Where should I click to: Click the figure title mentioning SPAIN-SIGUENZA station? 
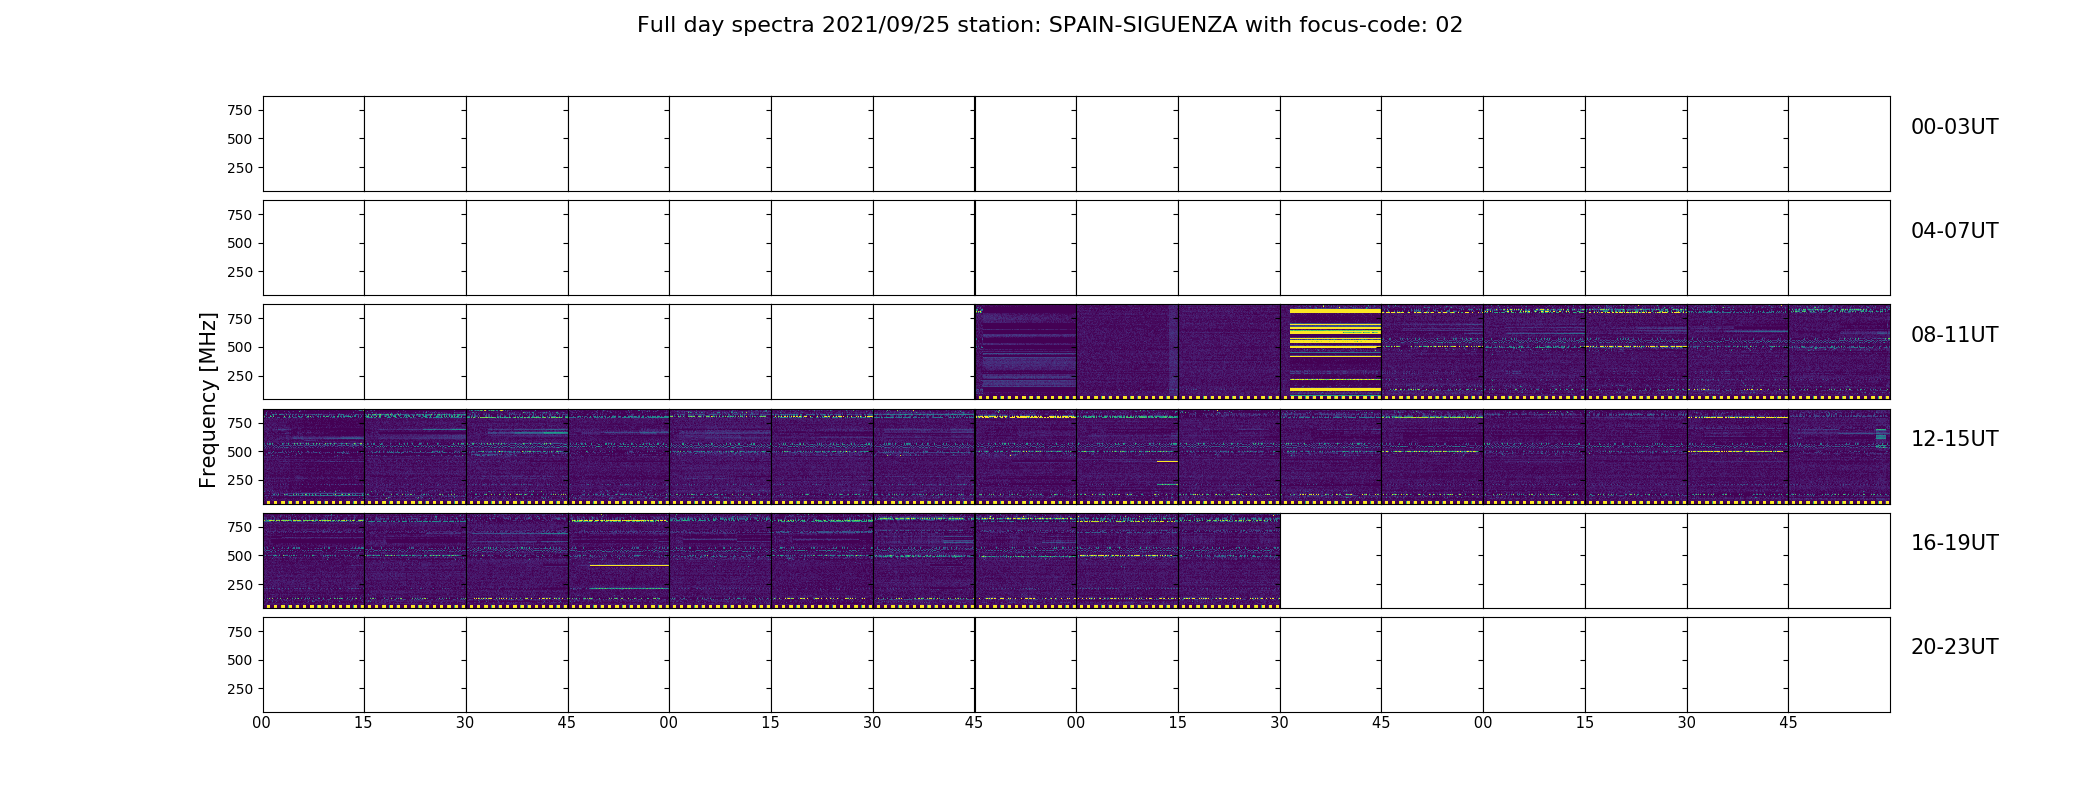(1050, 25)
